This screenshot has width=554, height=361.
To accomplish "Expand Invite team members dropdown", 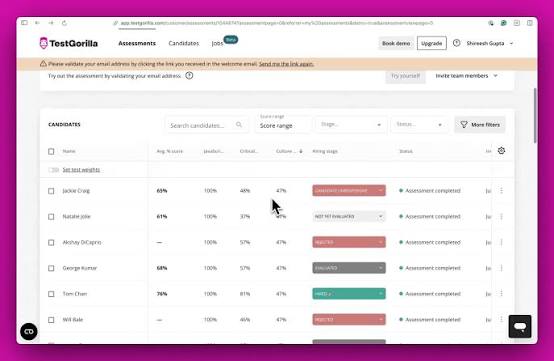I will click(466, 76).
